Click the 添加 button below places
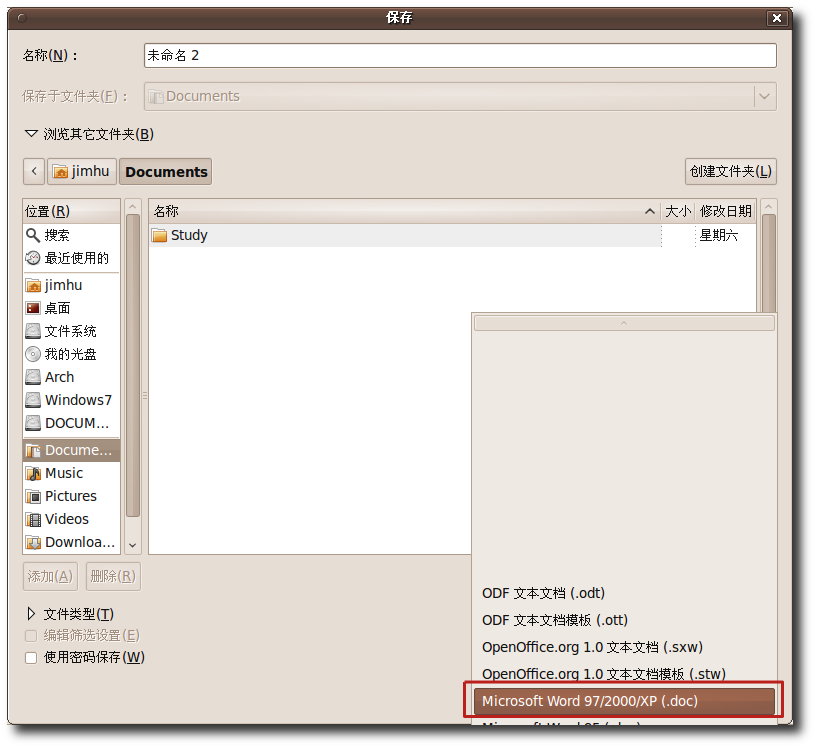This screenshot has height=748, width=816. 50,576
